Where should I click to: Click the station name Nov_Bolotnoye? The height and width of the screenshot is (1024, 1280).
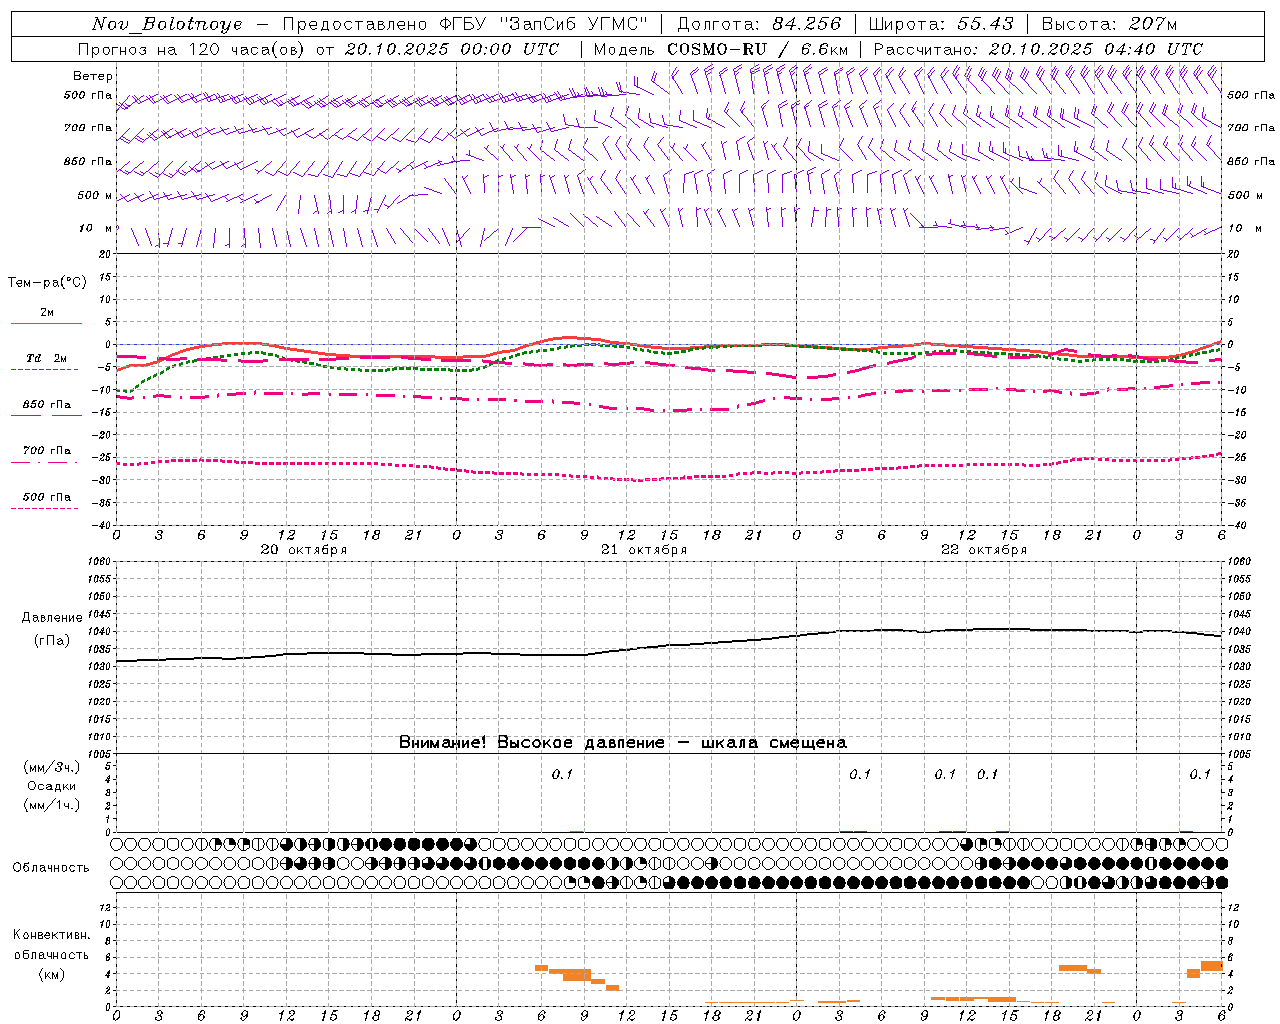point(167,24)
